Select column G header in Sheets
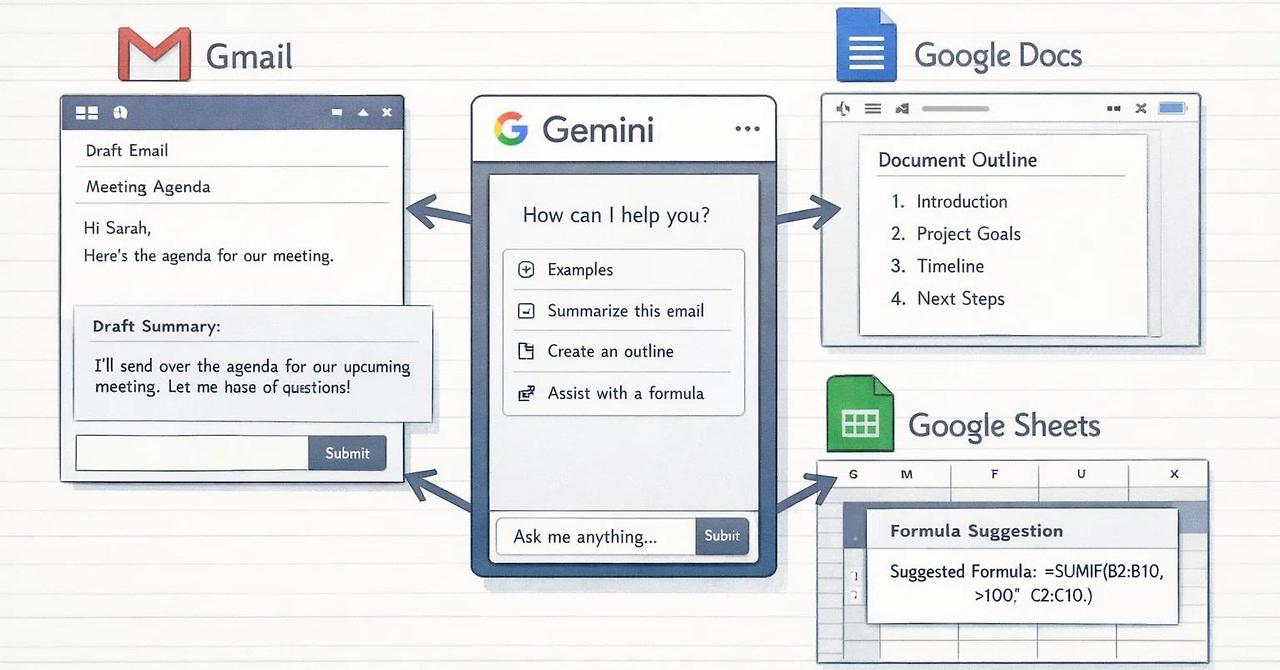The image size is (1280, 670). point(853,474)
